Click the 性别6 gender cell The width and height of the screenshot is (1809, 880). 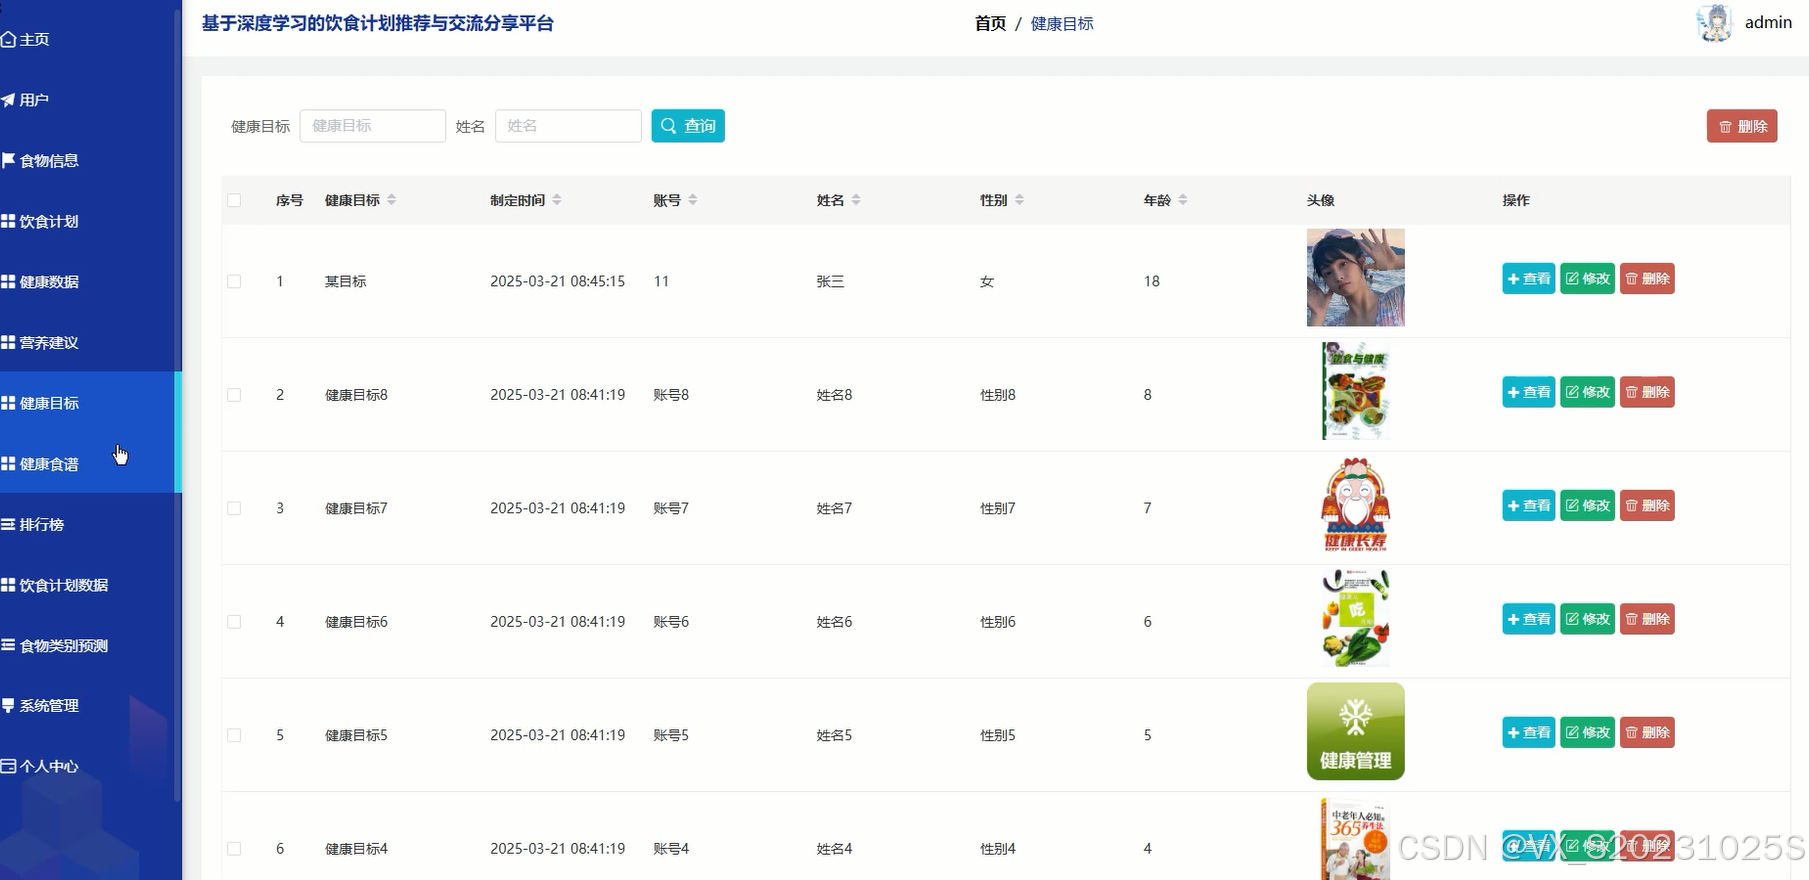[997, 622]
